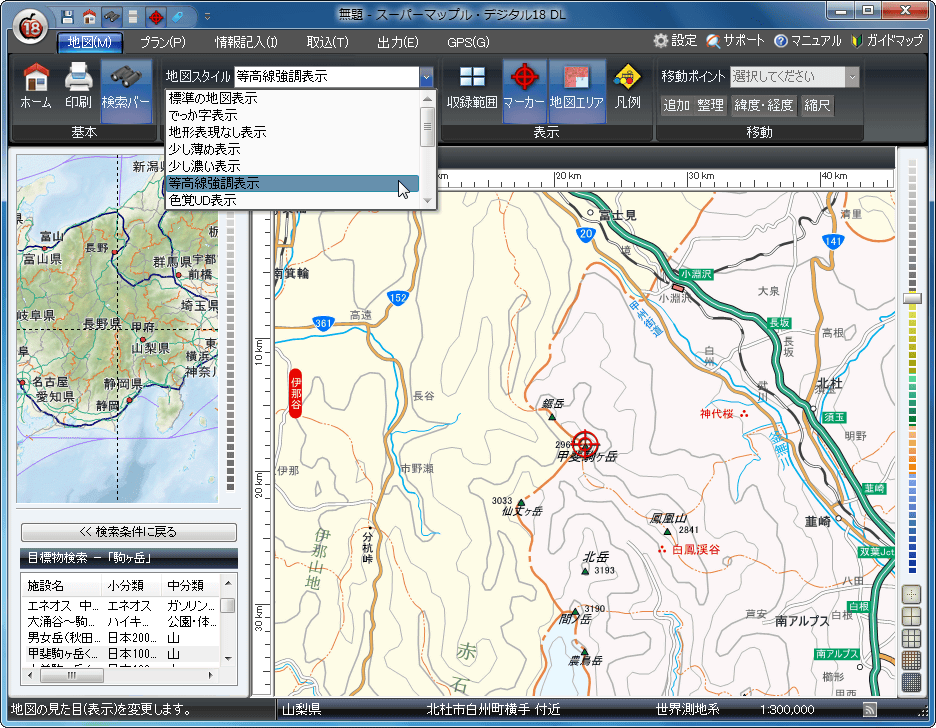Toggle the マーカー crosshair button
Image resolution: width=936 pixels, height=728 pixels.
[x=524, y=91]
